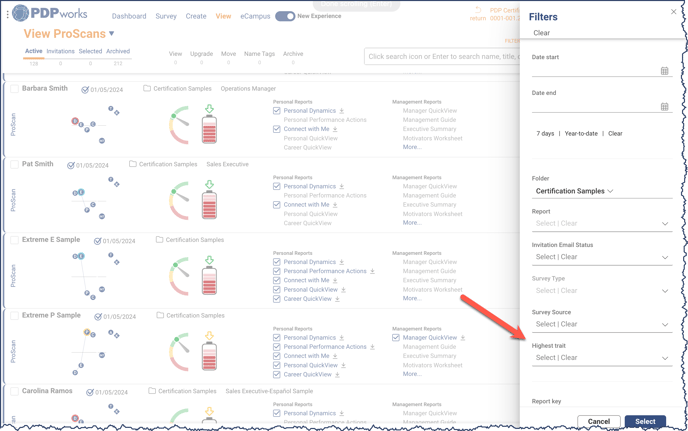Open the Survey menu
The image size is (688, 431).
(166, 16)
